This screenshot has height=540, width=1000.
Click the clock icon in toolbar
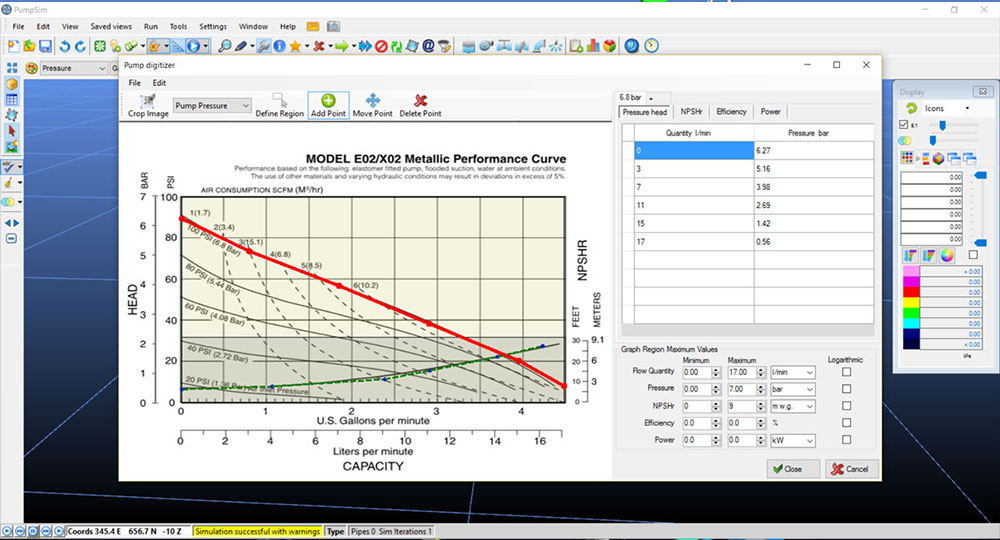(x=651, y=46)
